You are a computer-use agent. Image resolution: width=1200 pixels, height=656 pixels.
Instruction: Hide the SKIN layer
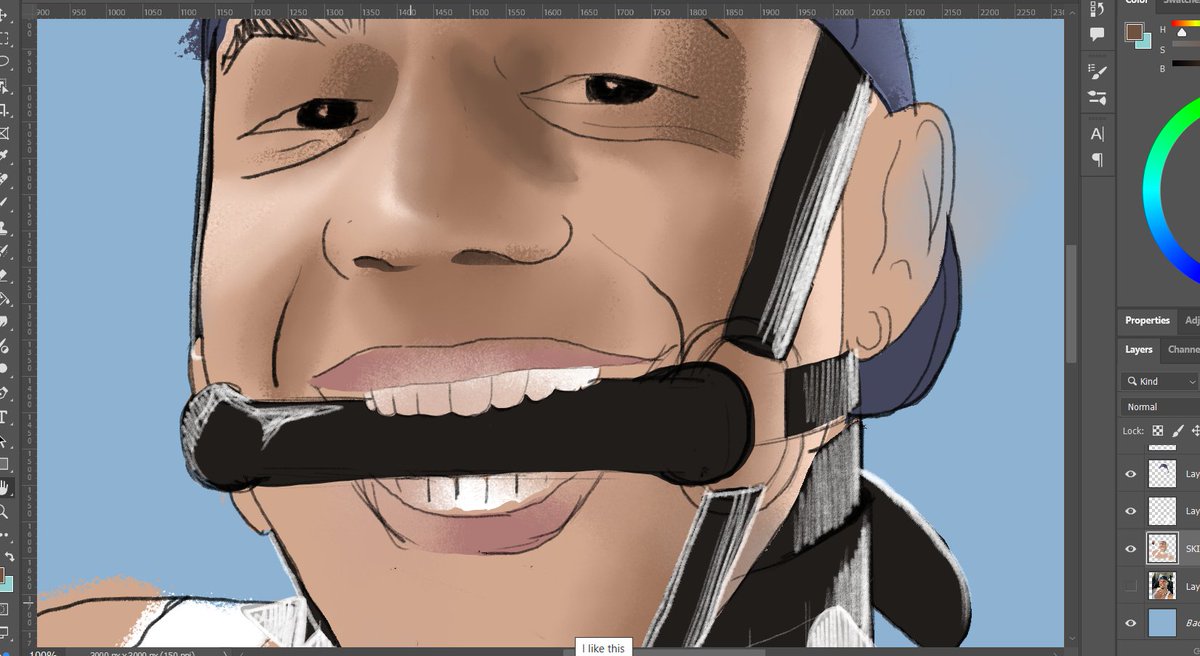(1130, 548)
